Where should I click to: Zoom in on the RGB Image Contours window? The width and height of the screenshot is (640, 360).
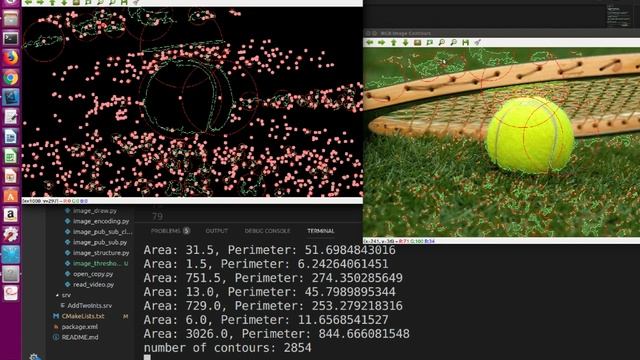(441, 42)
